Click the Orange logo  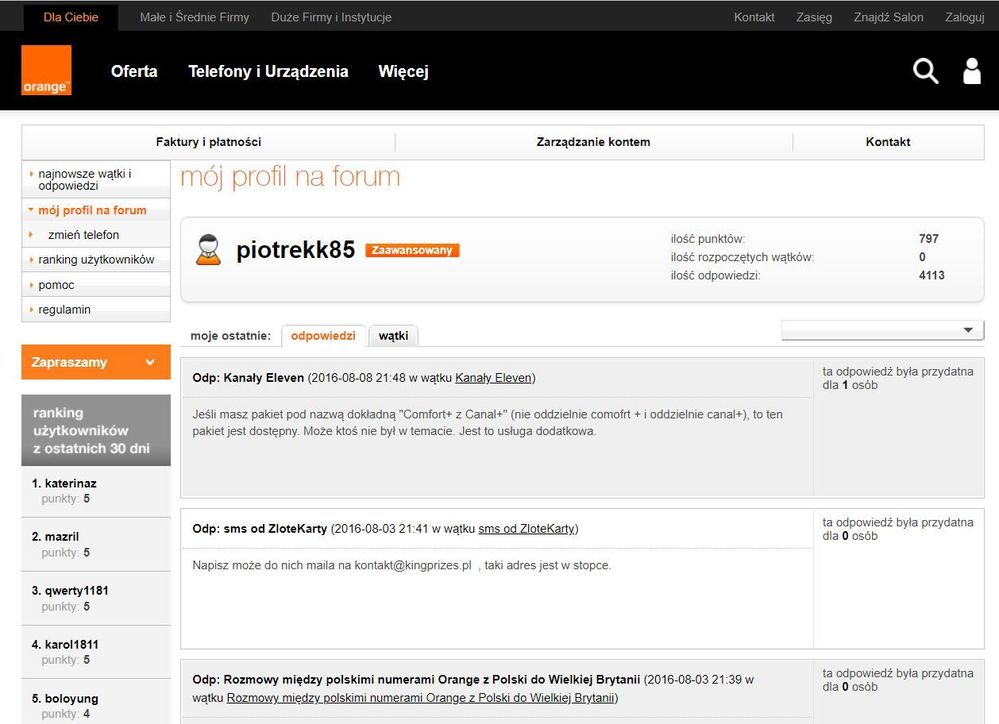46,71
